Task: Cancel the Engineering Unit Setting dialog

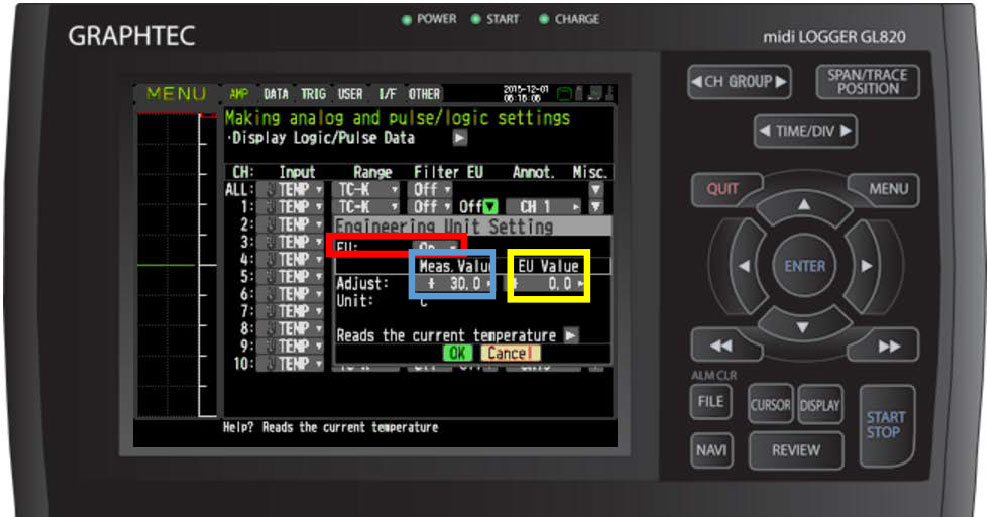Action: [510, 353]
